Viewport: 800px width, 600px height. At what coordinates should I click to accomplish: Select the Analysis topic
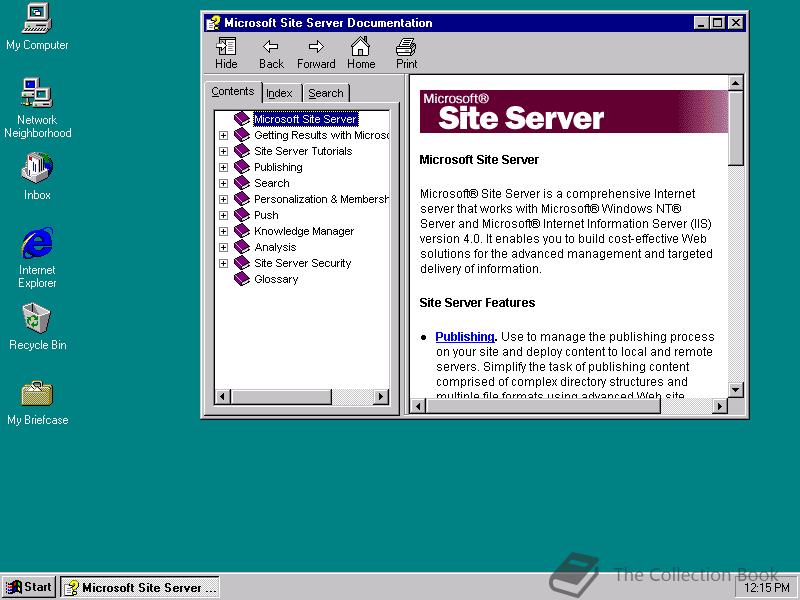[275, 247]
